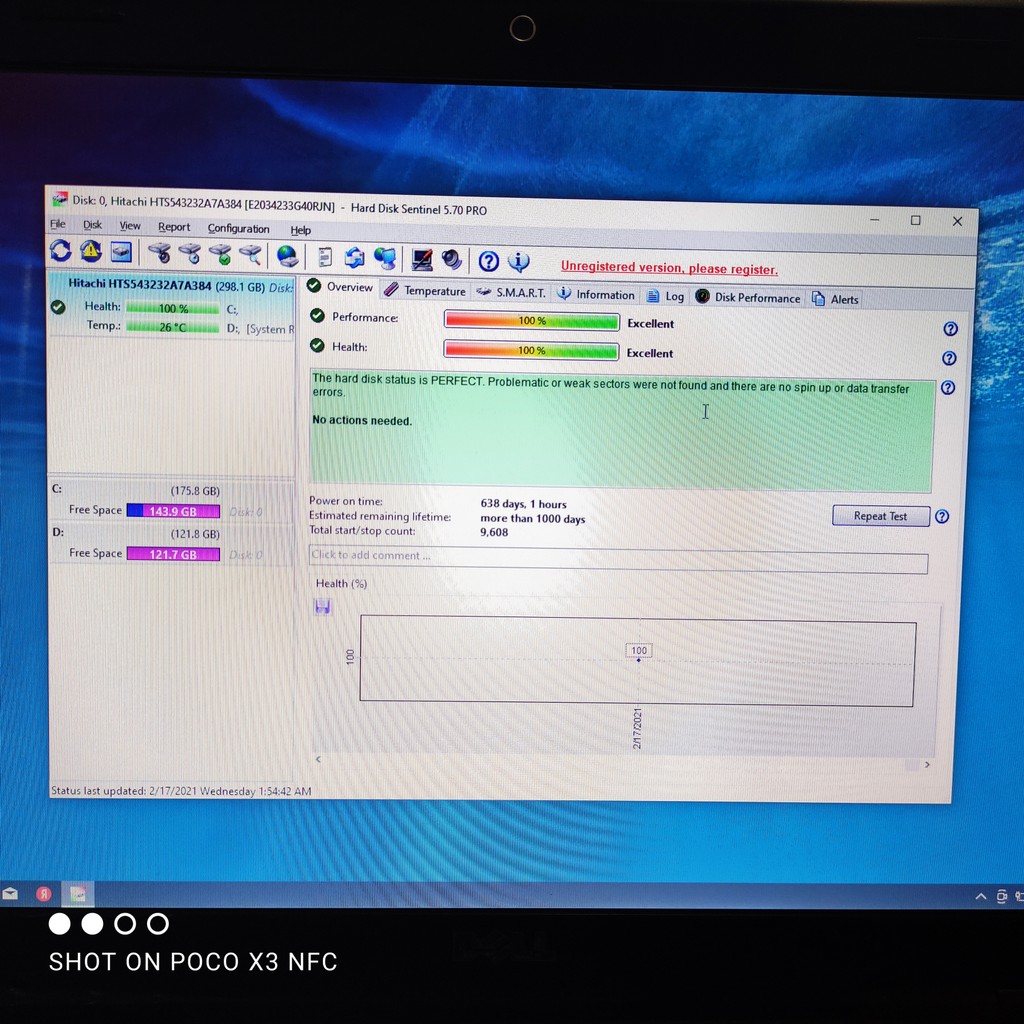Click the Power on time value 638 days
The image size is (1024, 1024).
coord(524,504)
